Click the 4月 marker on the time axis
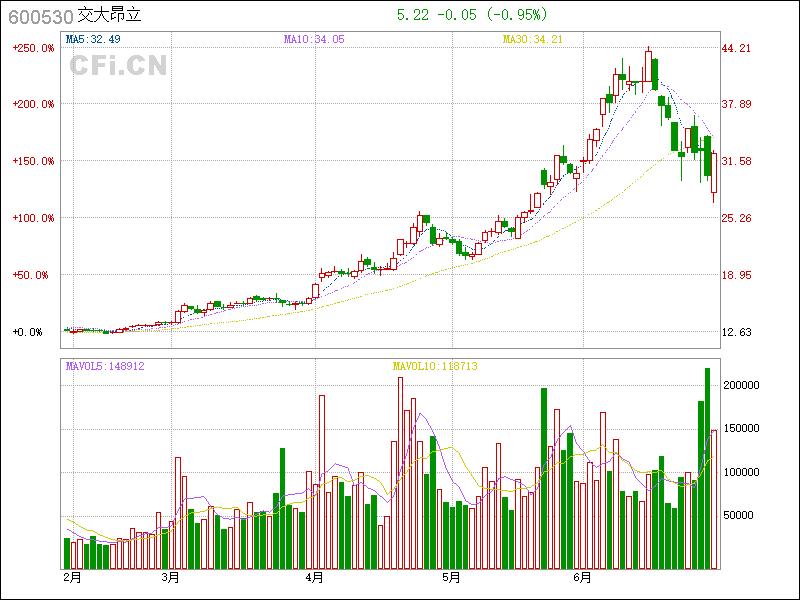Screen dimensions: 800x600 [314, 578]
